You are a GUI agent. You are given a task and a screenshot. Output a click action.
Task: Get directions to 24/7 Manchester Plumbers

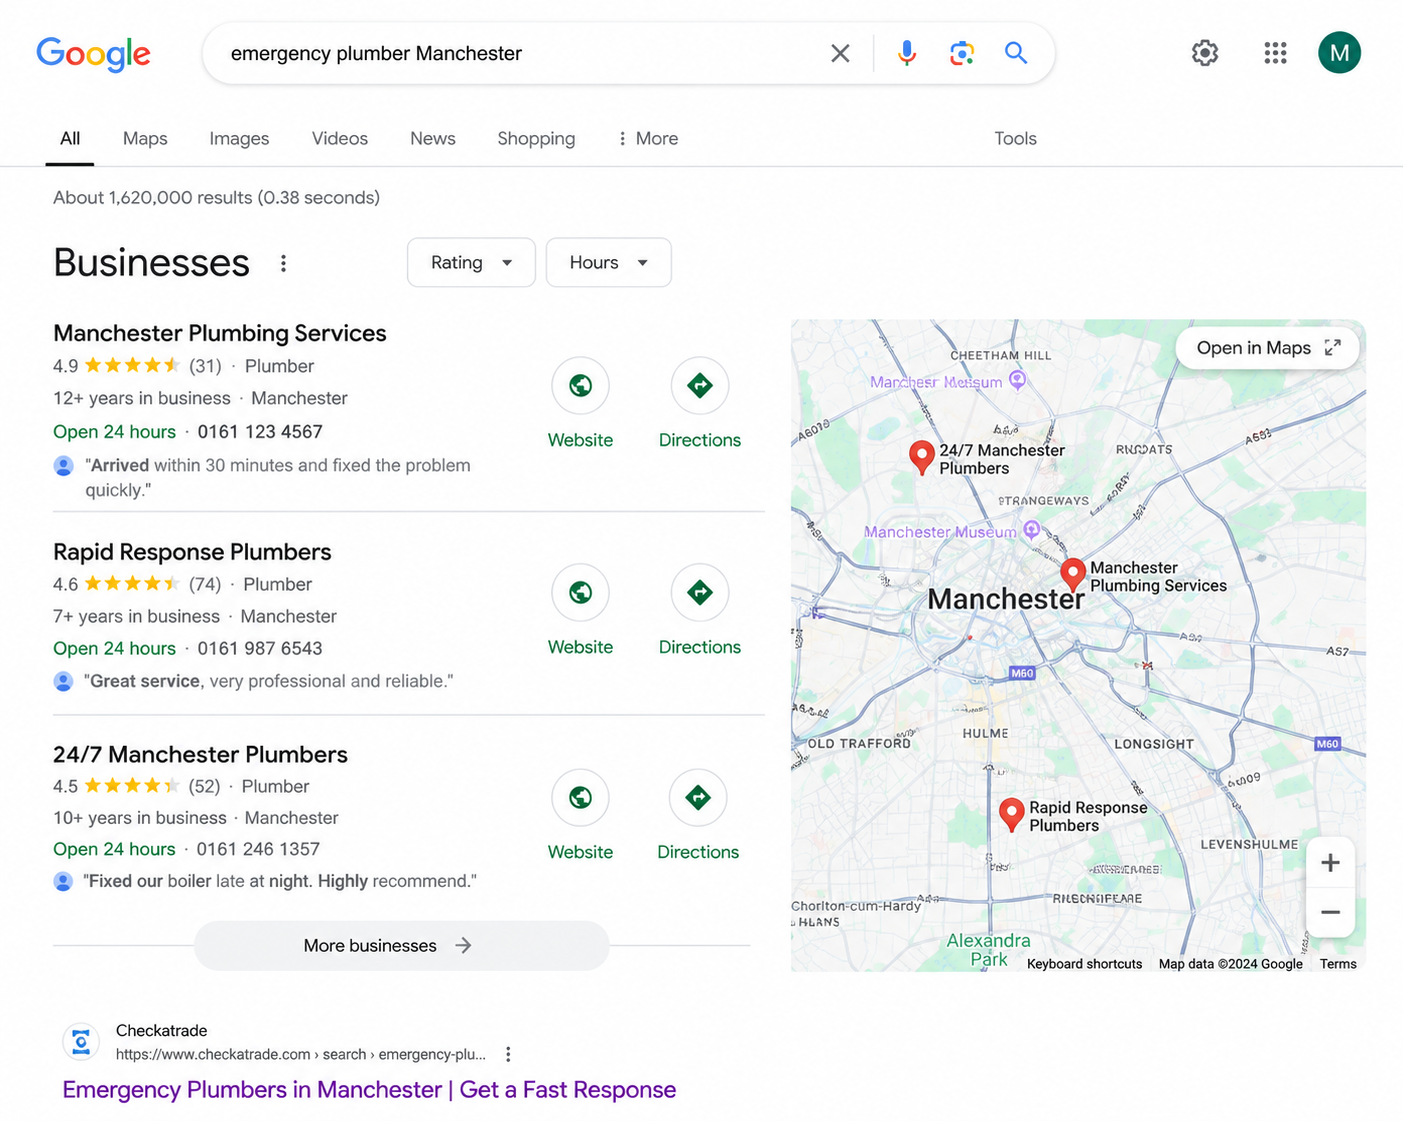[x=698, y=797]
